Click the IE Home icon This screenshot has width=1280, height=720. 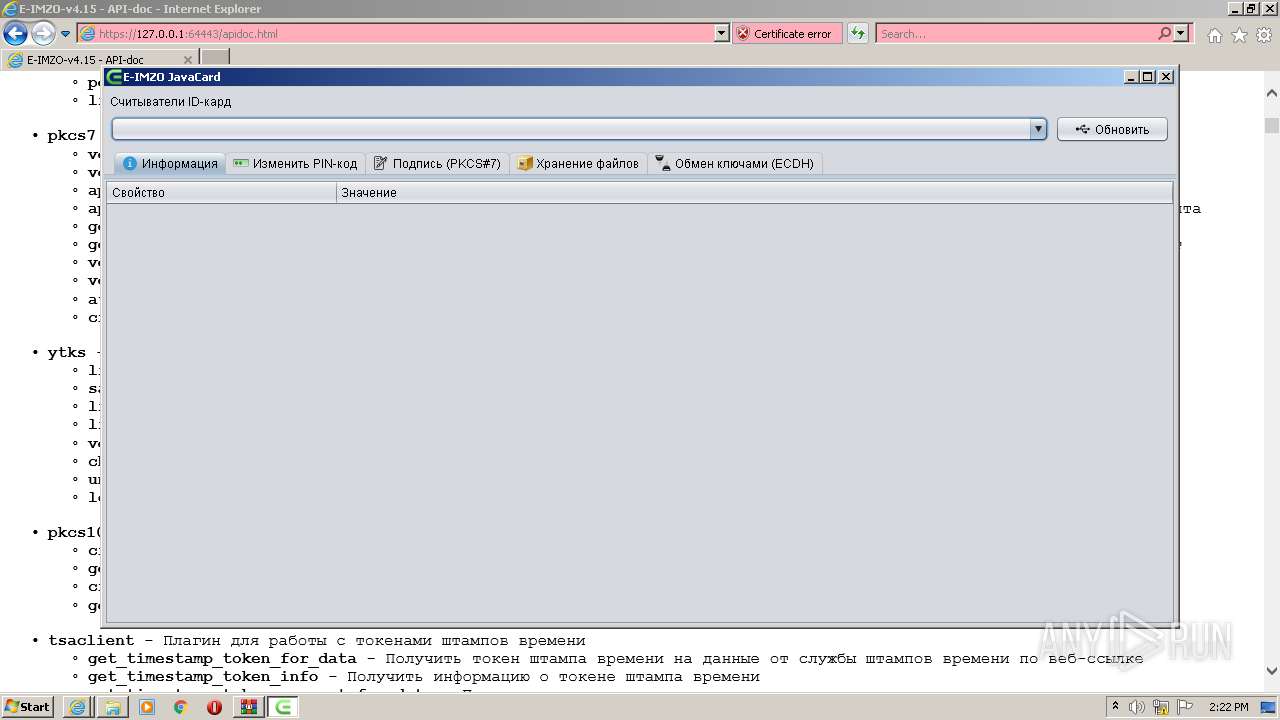pyautogui.click(x=1214, y=35)
